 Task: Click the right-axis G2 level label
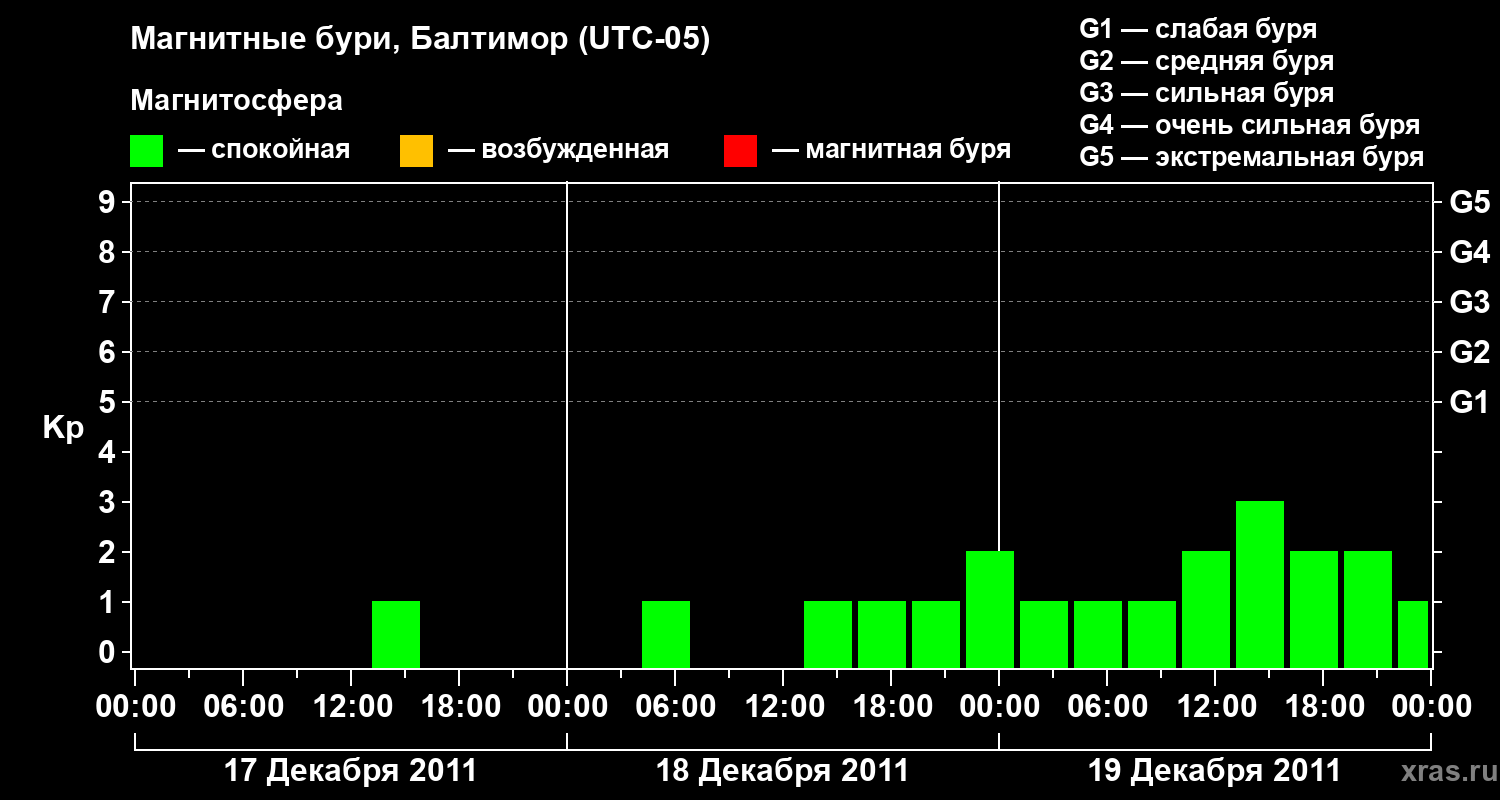(1470, 353)
